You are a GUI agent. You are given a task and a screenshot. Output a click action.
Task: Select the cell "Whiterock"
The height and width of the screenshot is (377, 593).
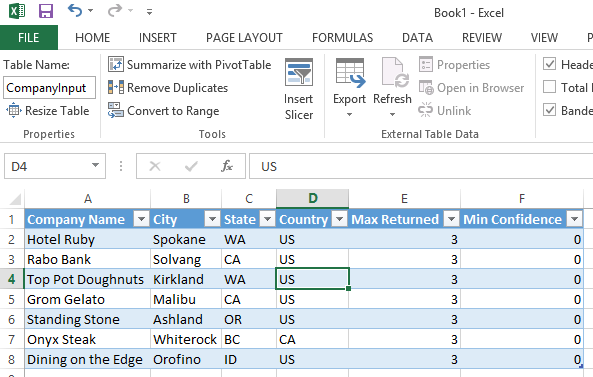click(x=186, y=340)
